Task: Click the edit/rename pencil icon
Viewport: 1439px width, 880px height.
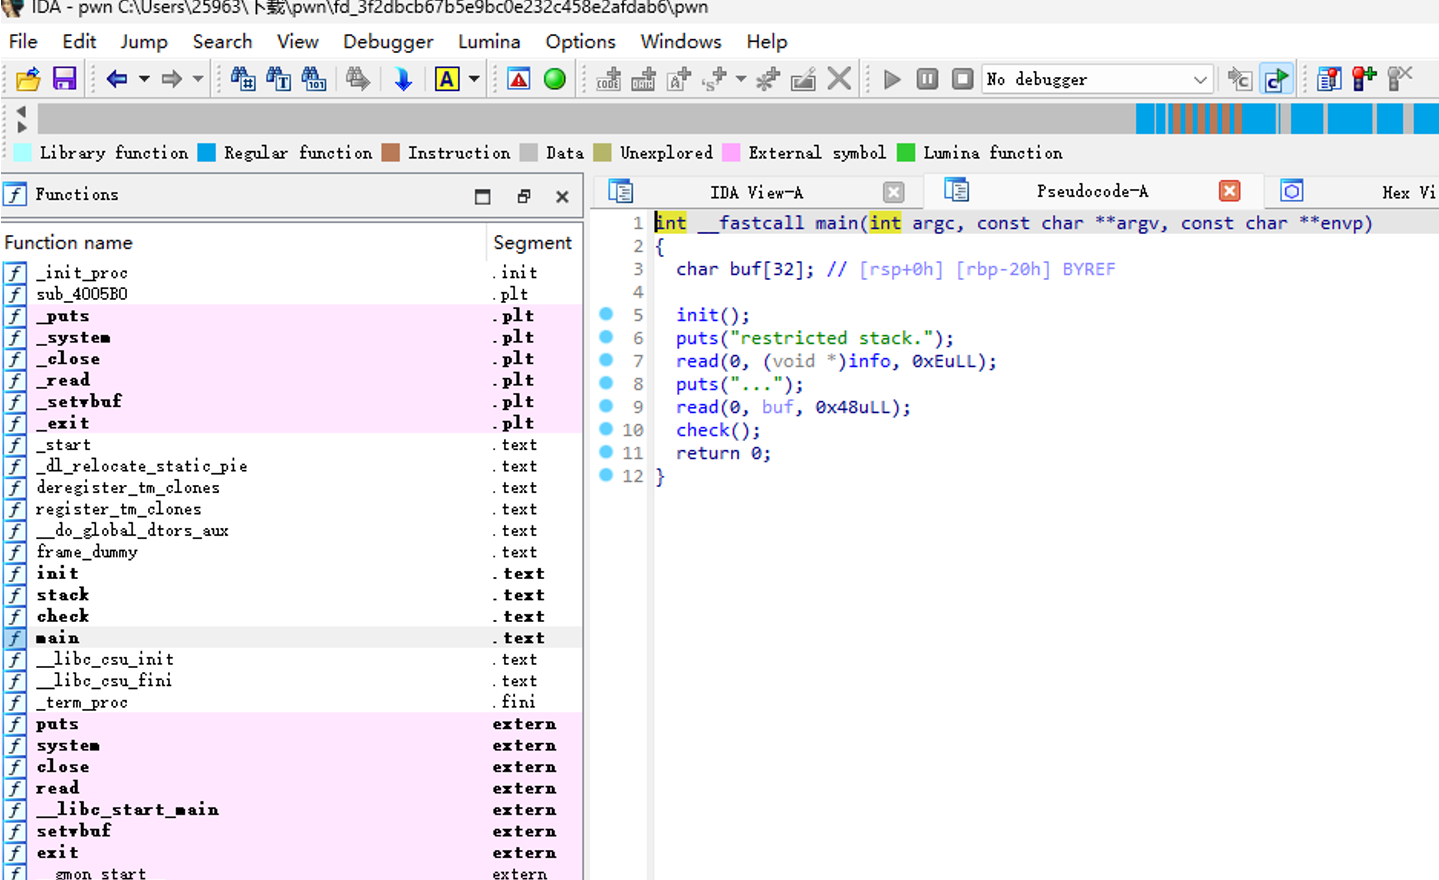Action: click(803, 79)
